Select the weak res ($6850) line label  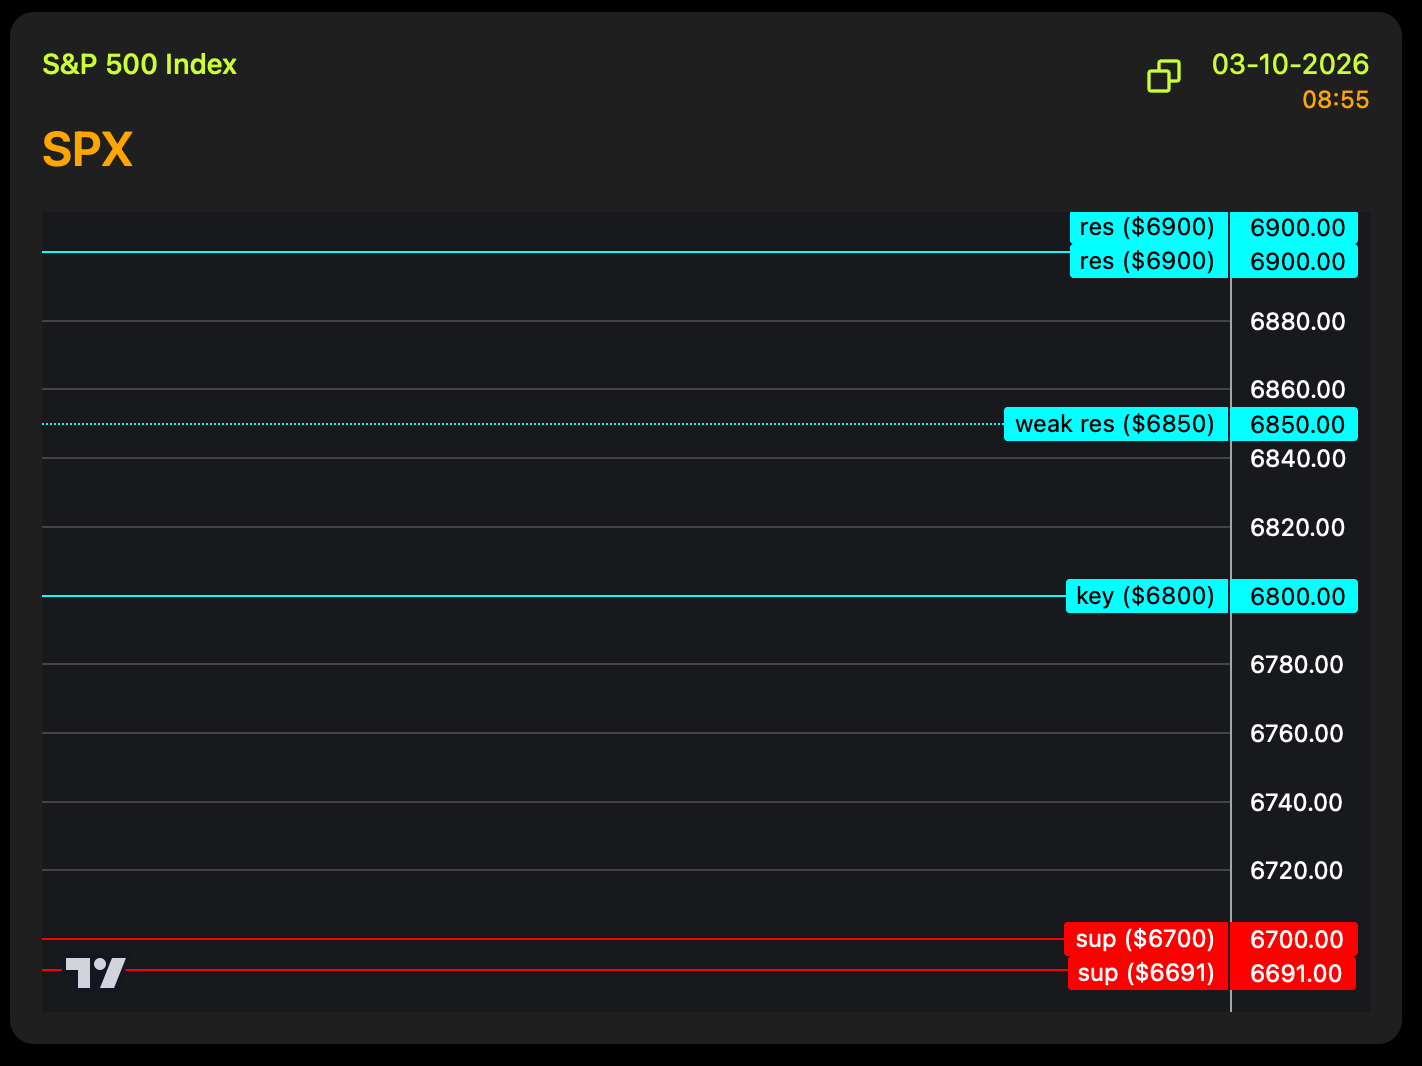[1115, 424]
